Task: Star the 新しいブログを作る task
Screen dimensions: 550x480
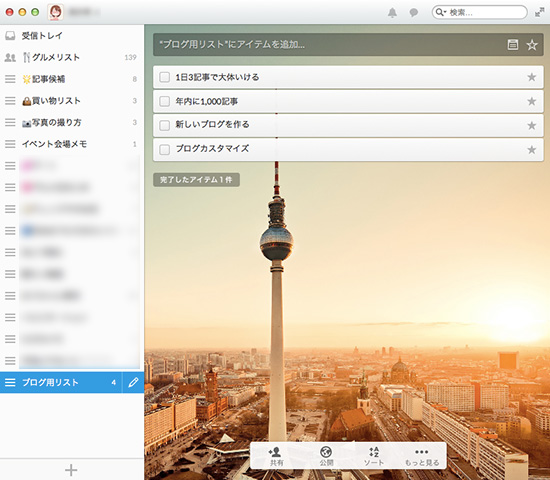Action: coord(532,125)
